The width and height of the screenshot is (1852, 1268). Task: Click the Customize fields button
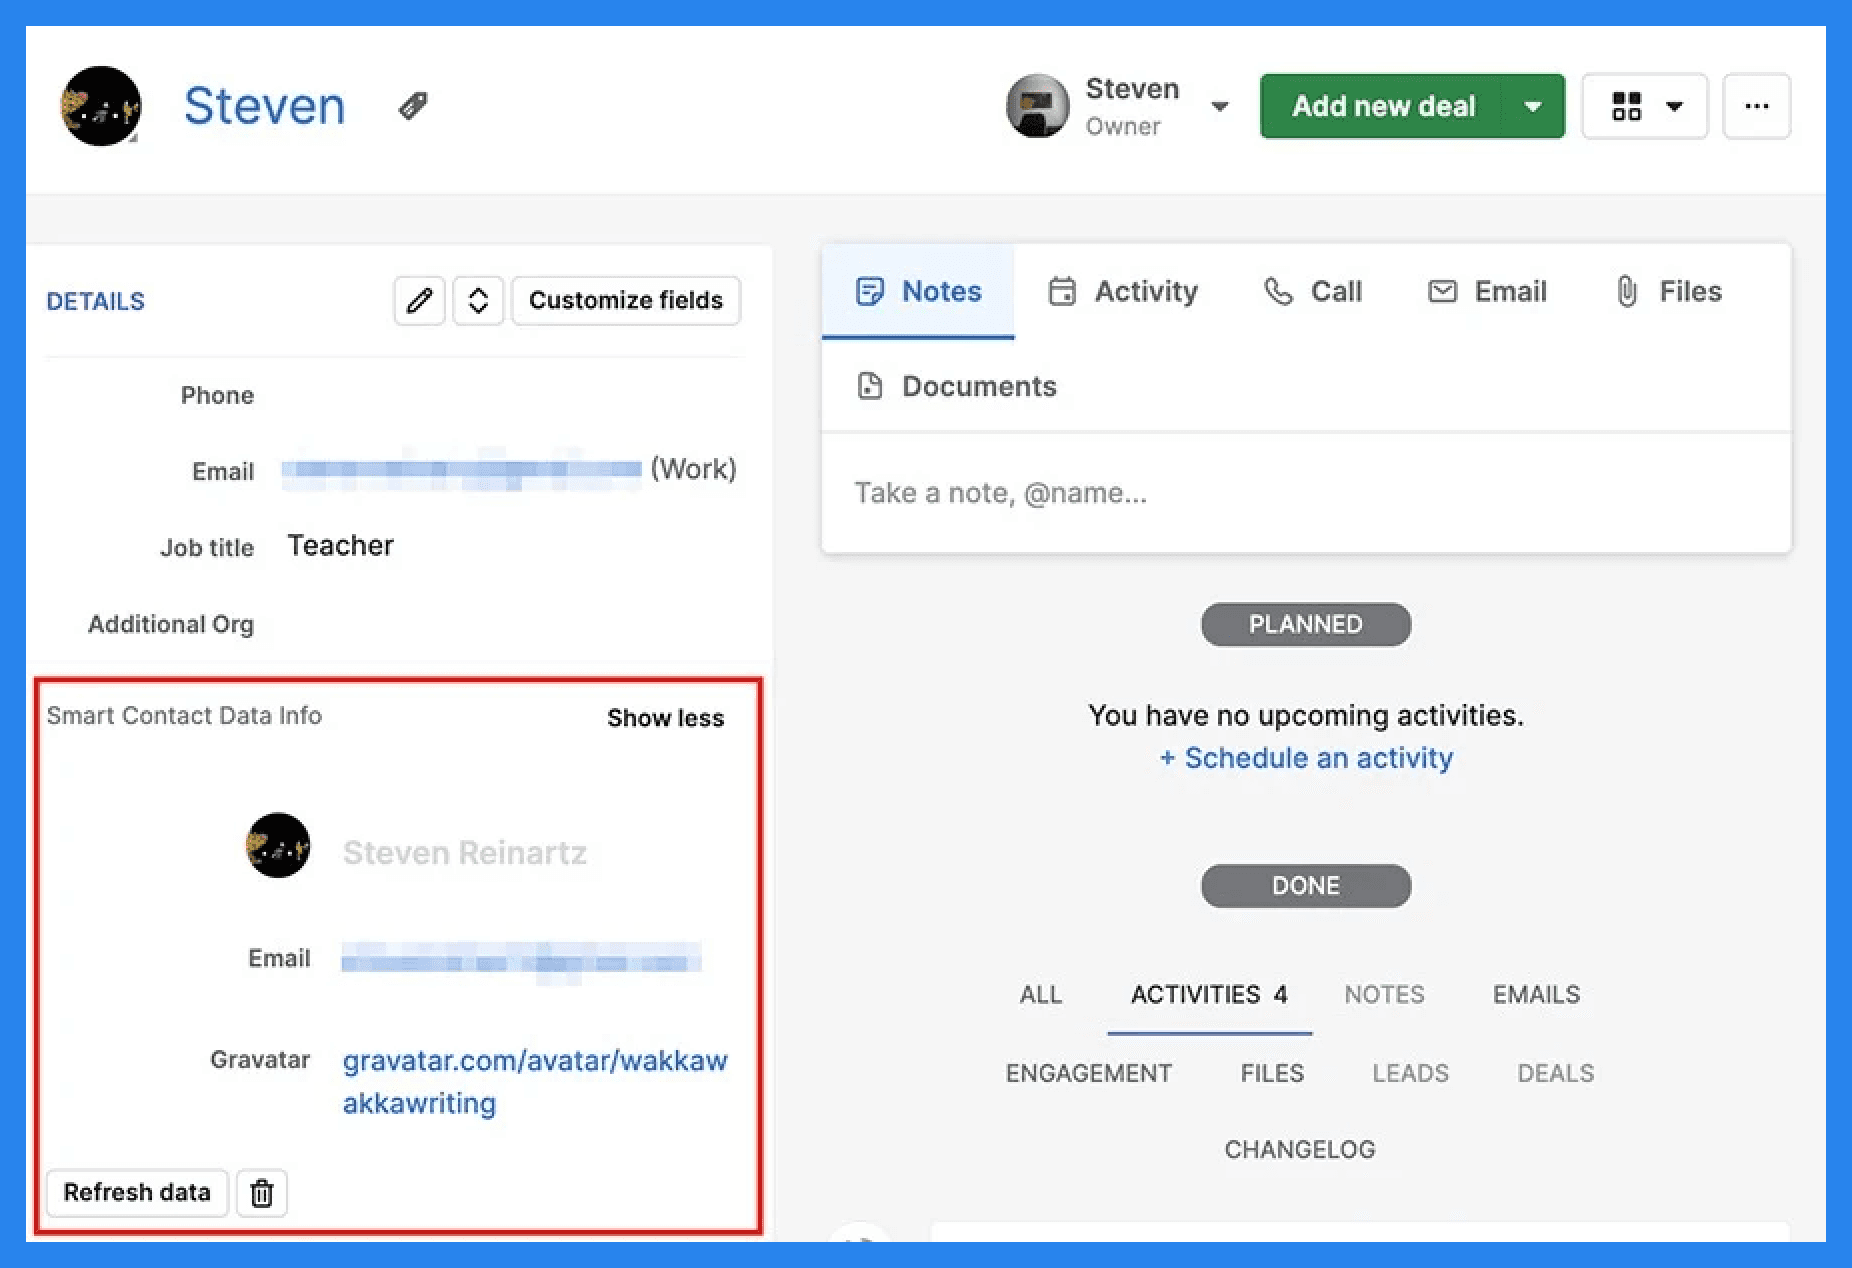(626, 300)
